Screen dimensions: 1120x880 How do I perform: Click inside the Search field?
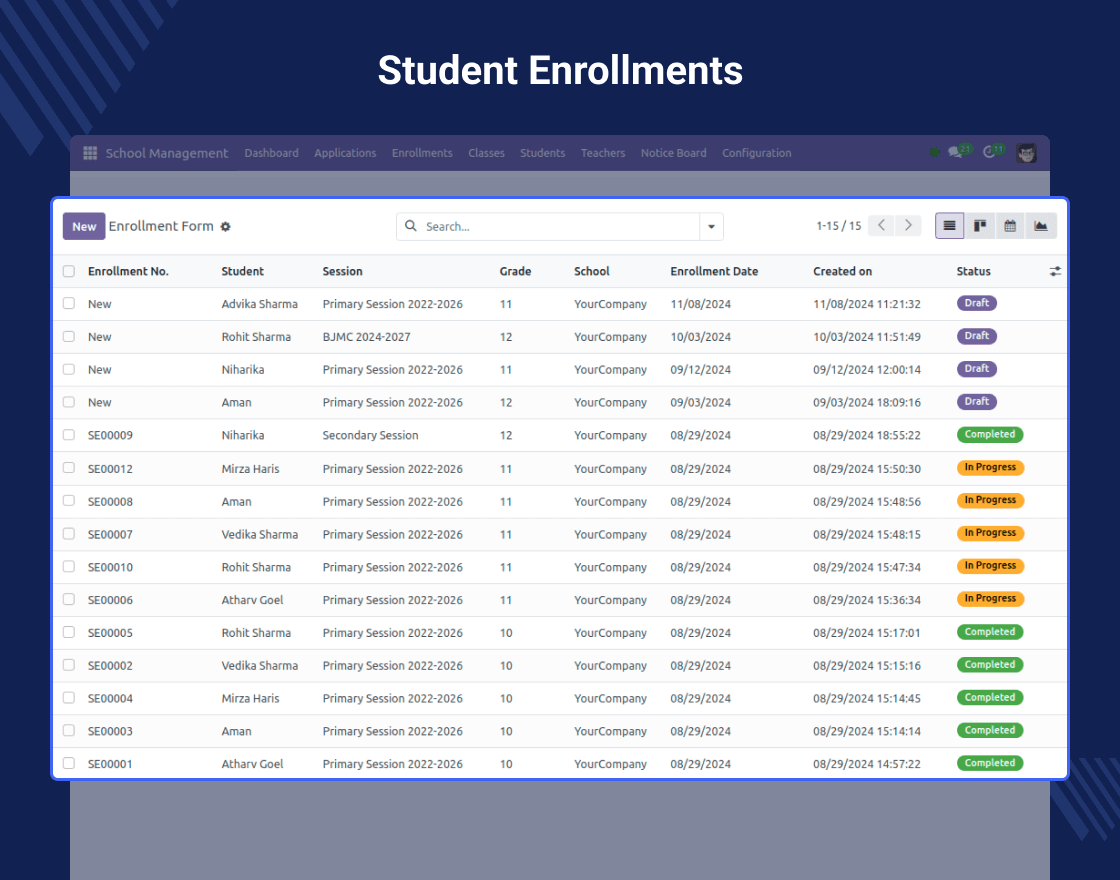550,226
